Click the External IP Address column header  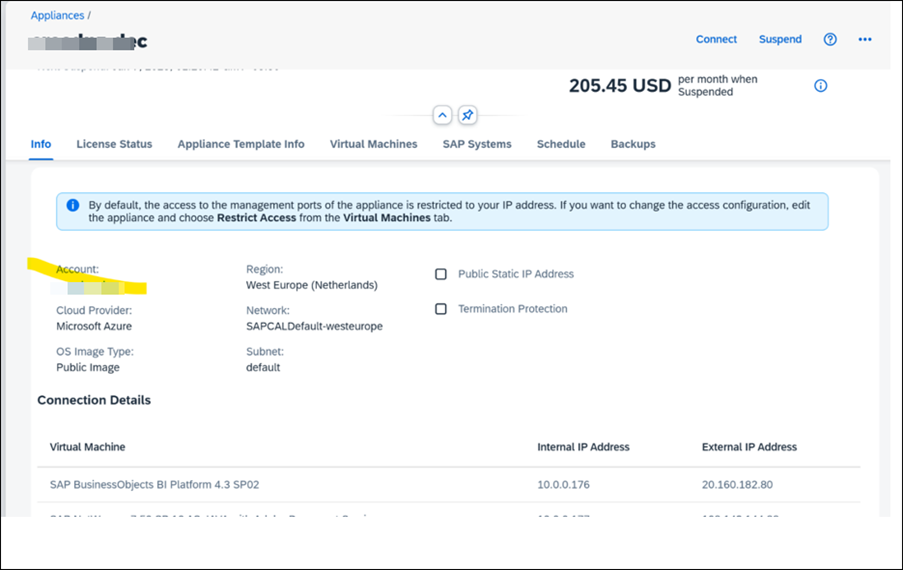(749, 447)
